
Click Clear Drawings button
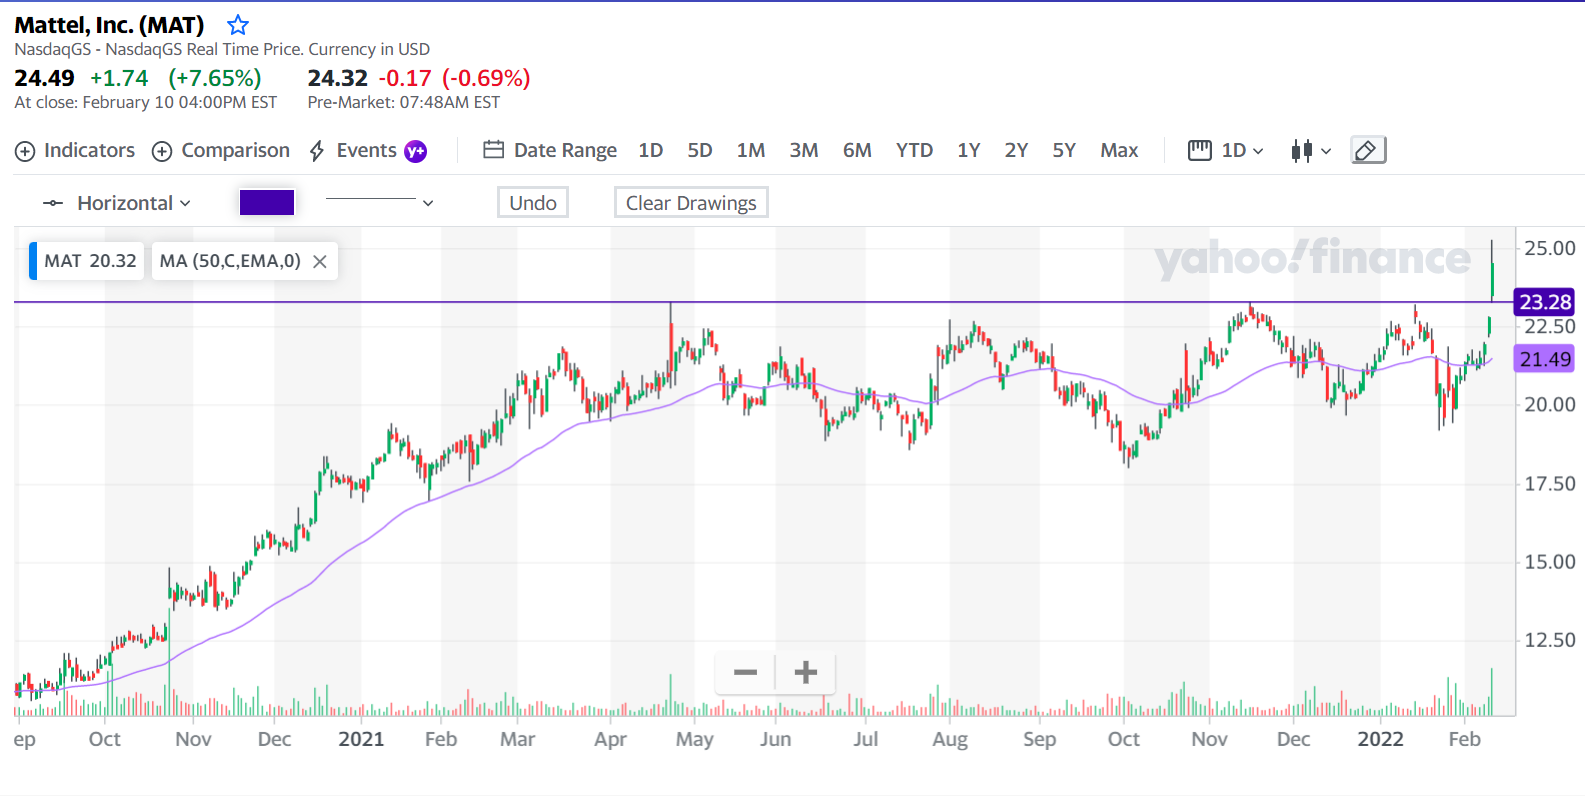[691, 203]
